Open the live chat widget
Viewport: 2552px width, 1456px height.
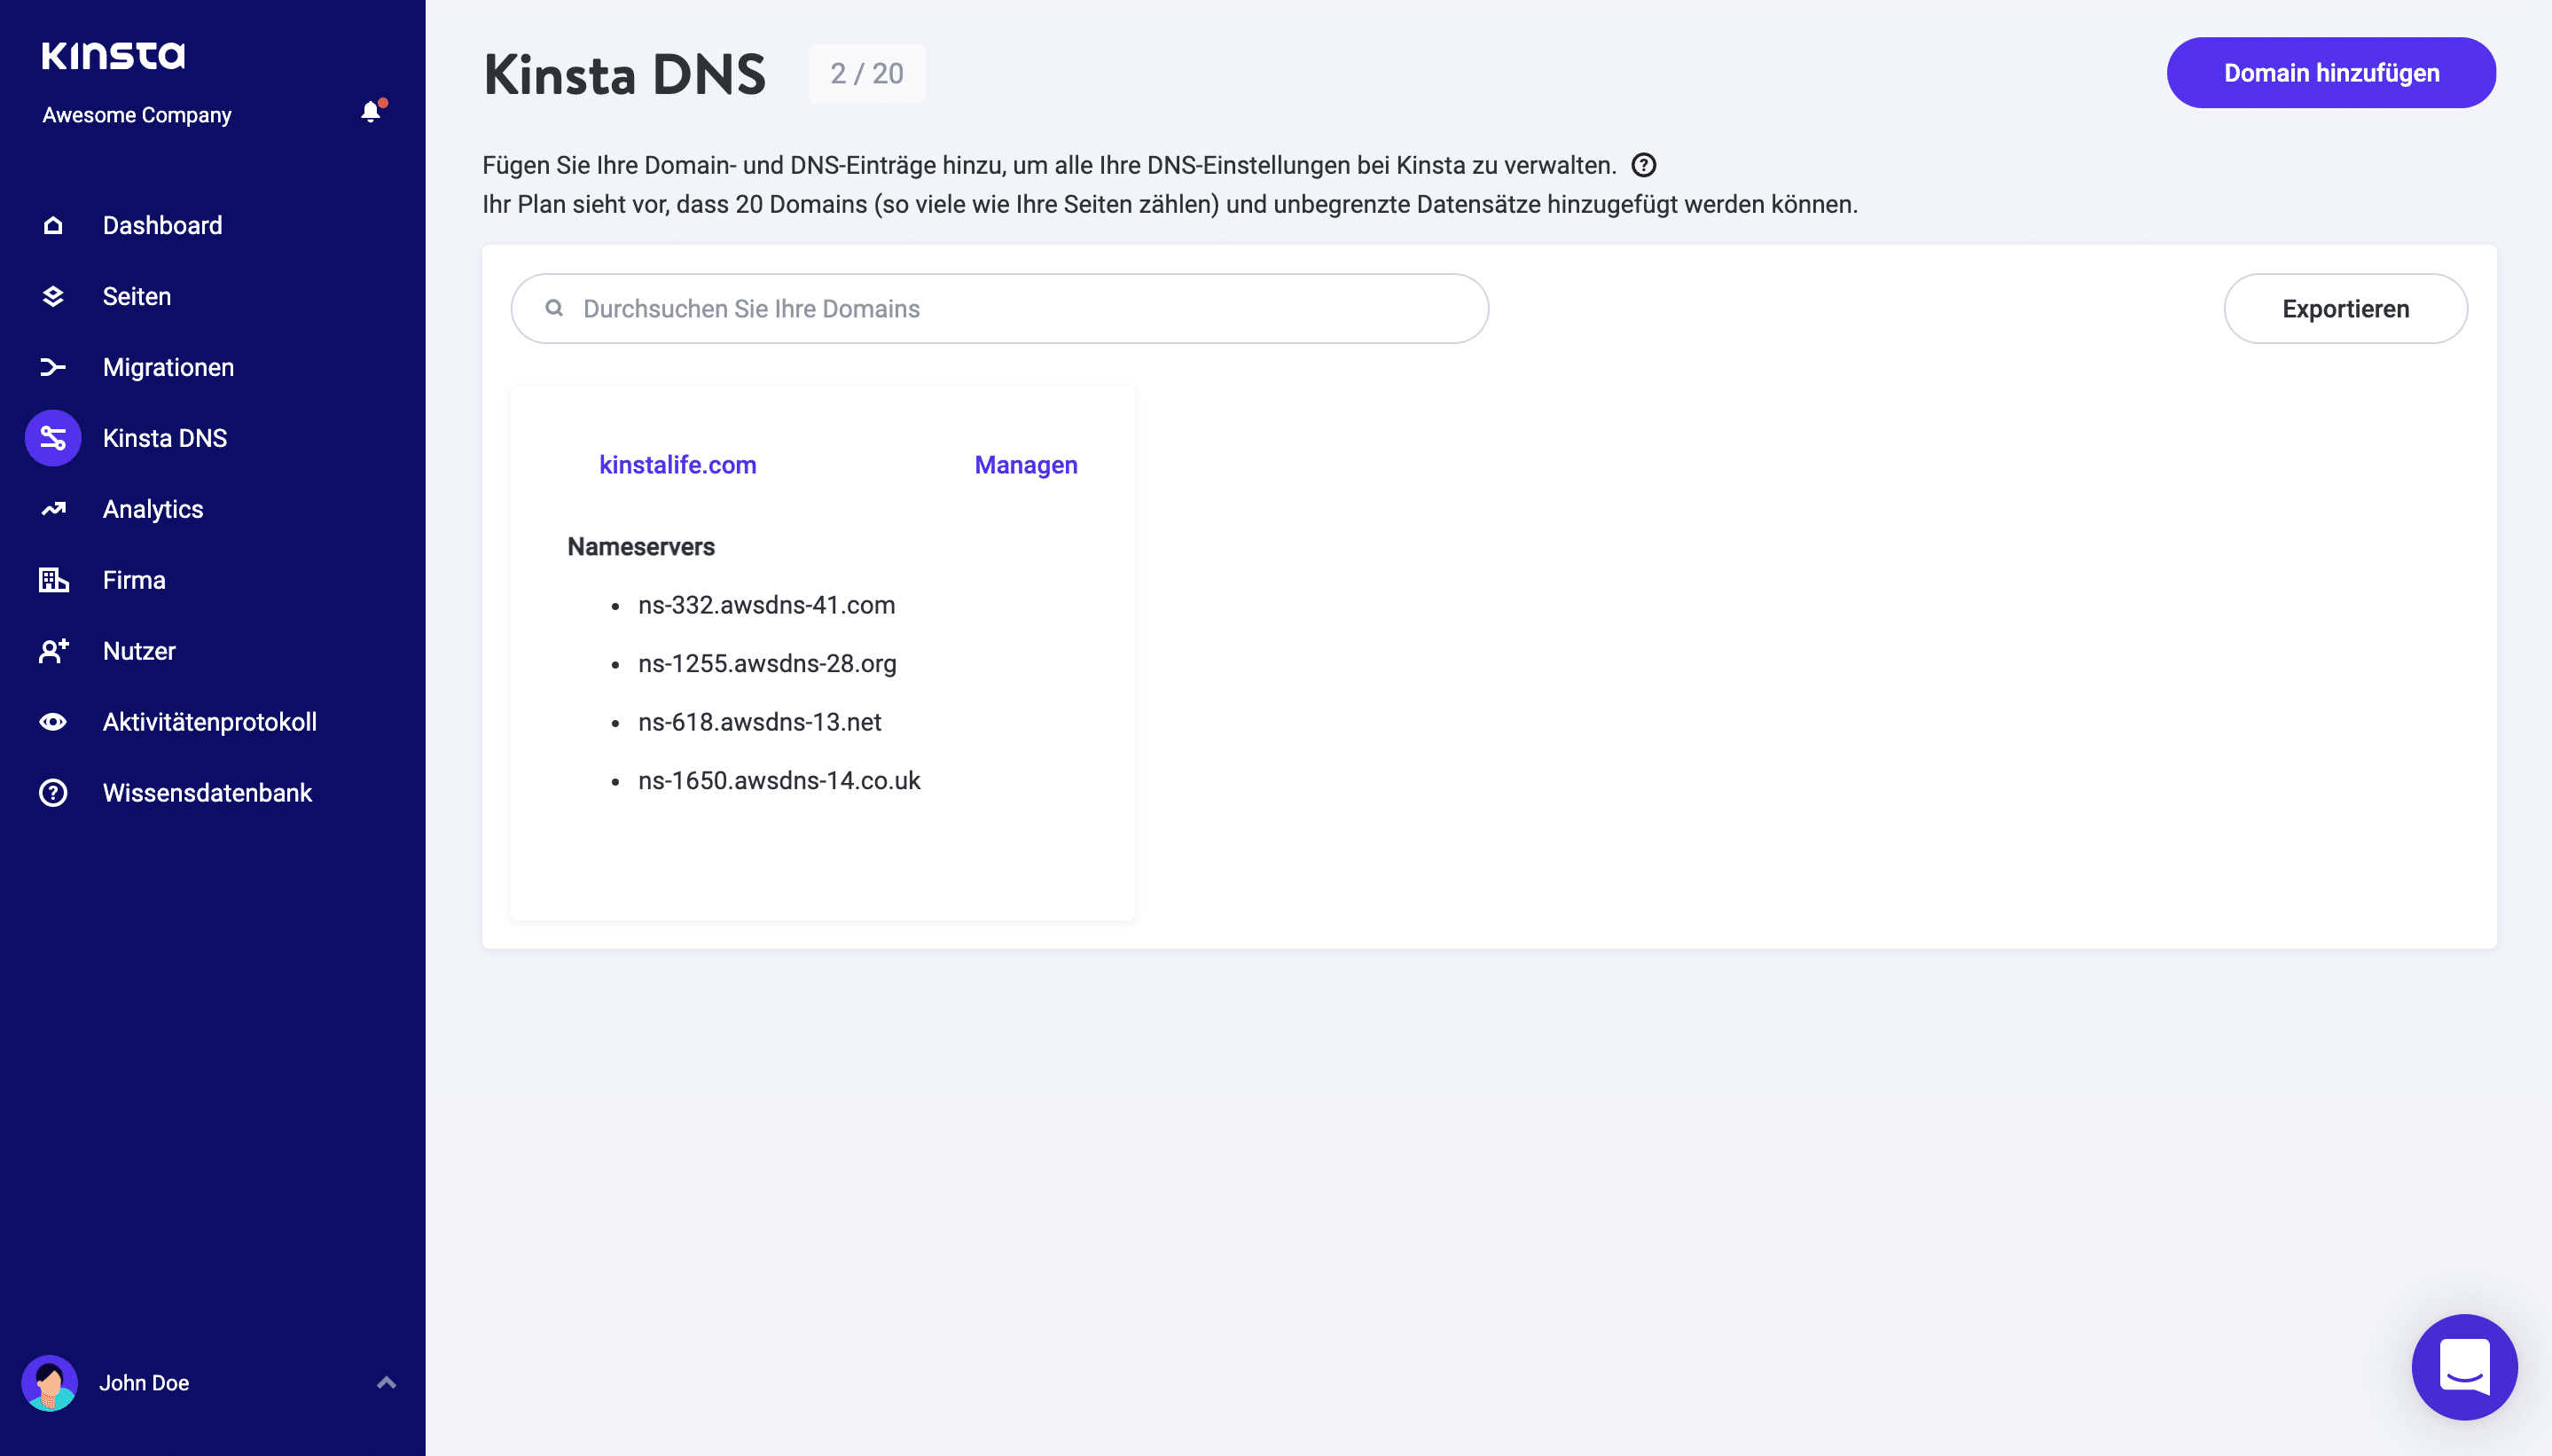pyautogui.click(x=2463, y=1366)
